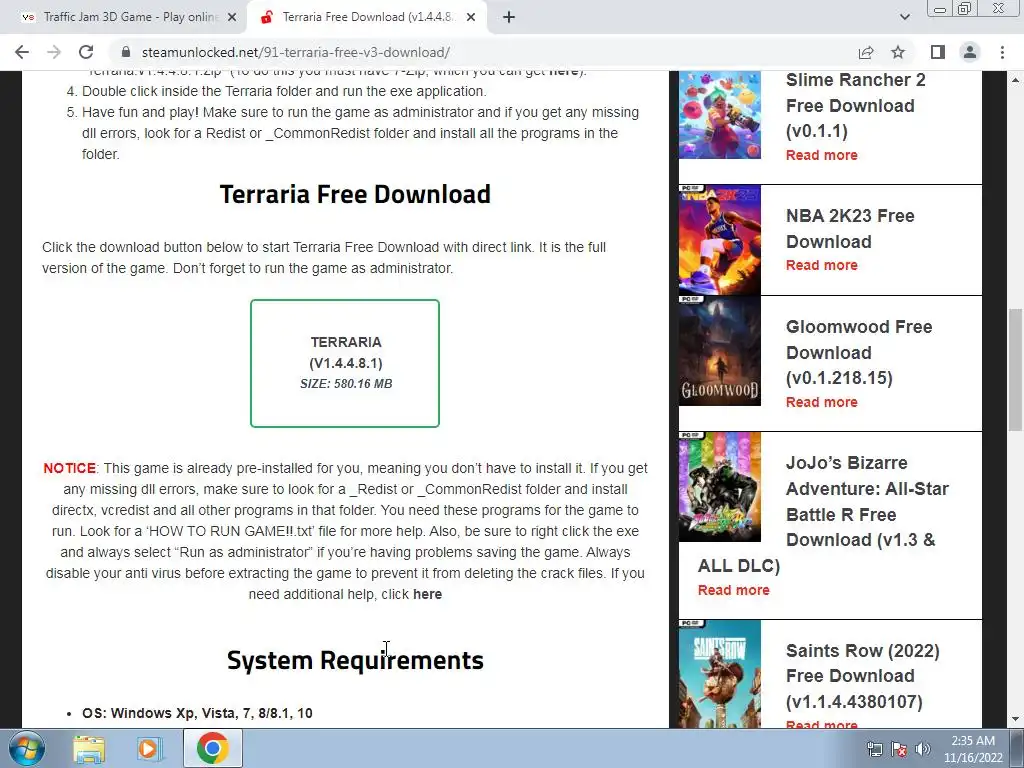1024x768 pixels.
Task: Open NBA 2K23 Free Download title
Action: (850, 229)
